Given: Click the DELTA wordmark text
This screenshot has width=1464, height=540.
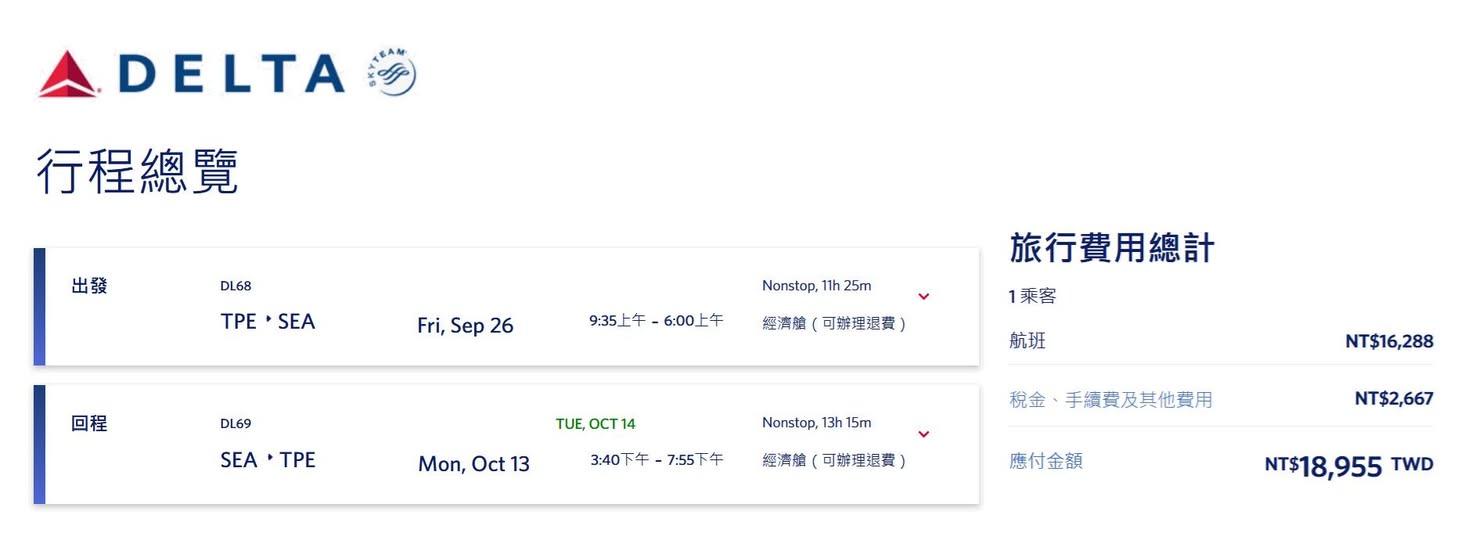Looking at the screenshot, I should (231, 74).
